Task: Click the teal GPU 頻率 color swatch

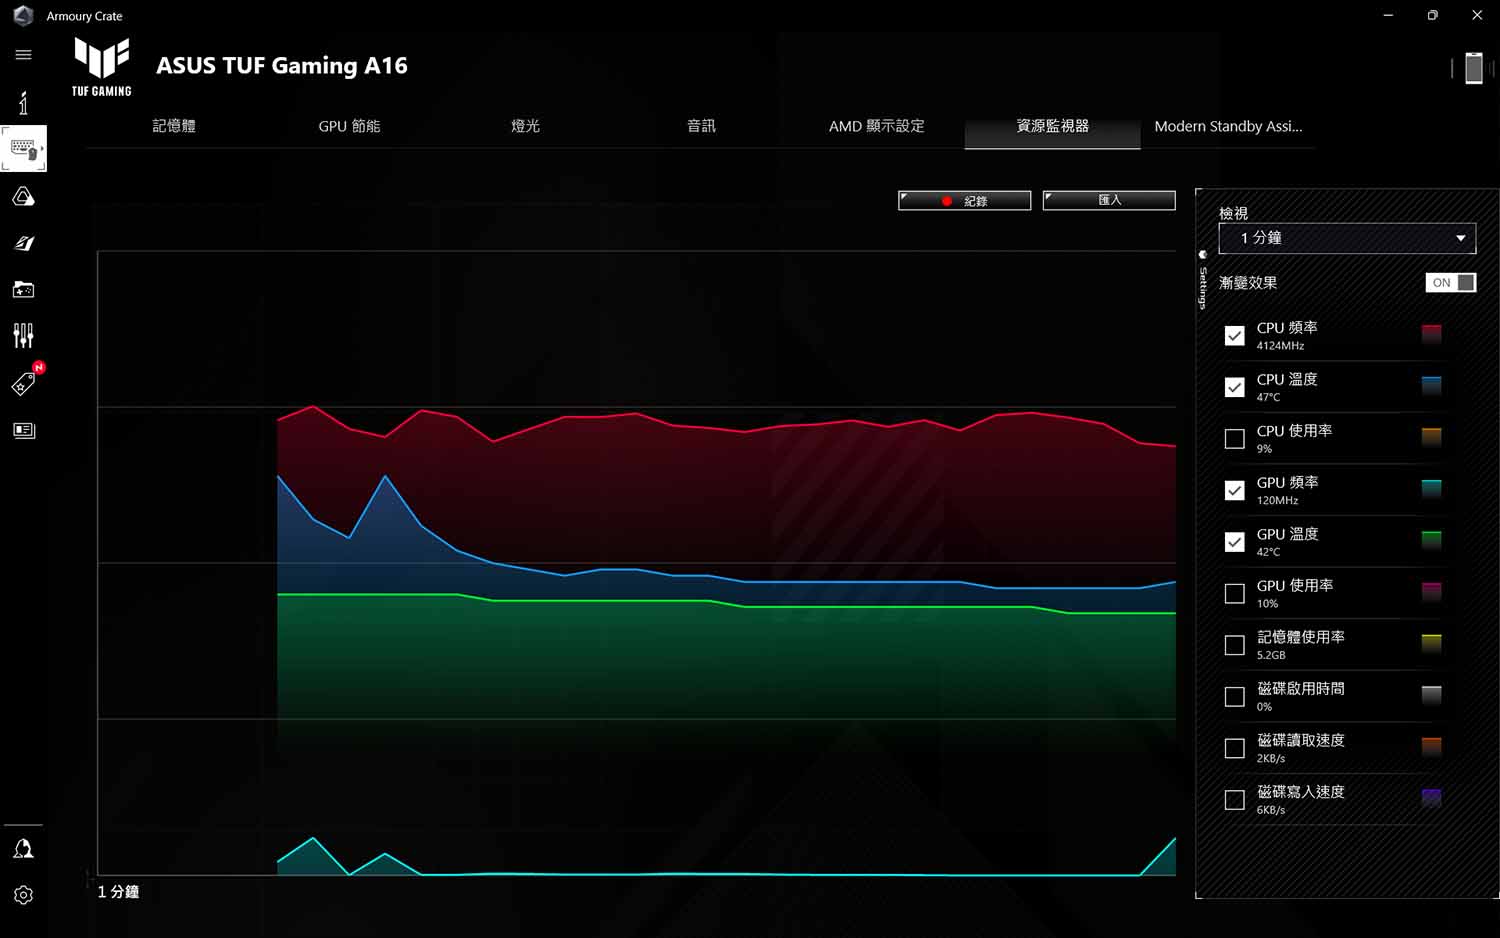Action: (x=1432, y=488)
